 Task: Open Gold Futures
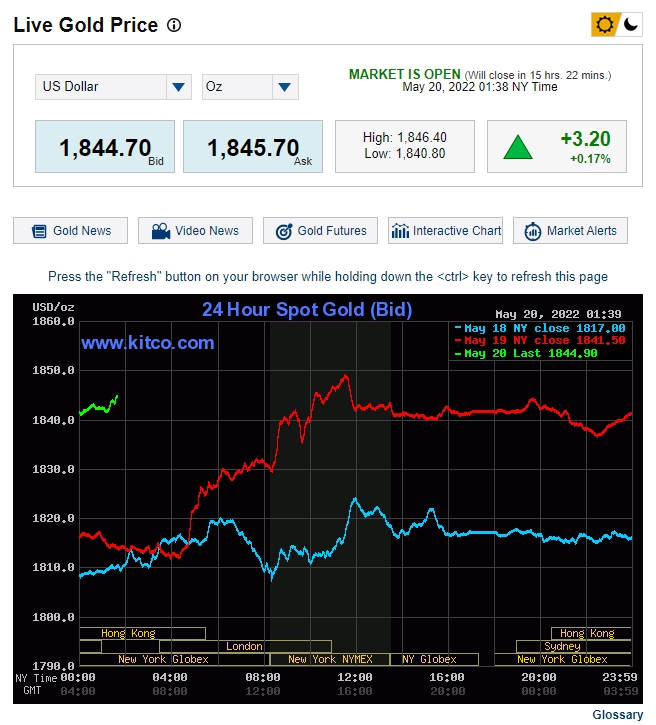(320, 230)
